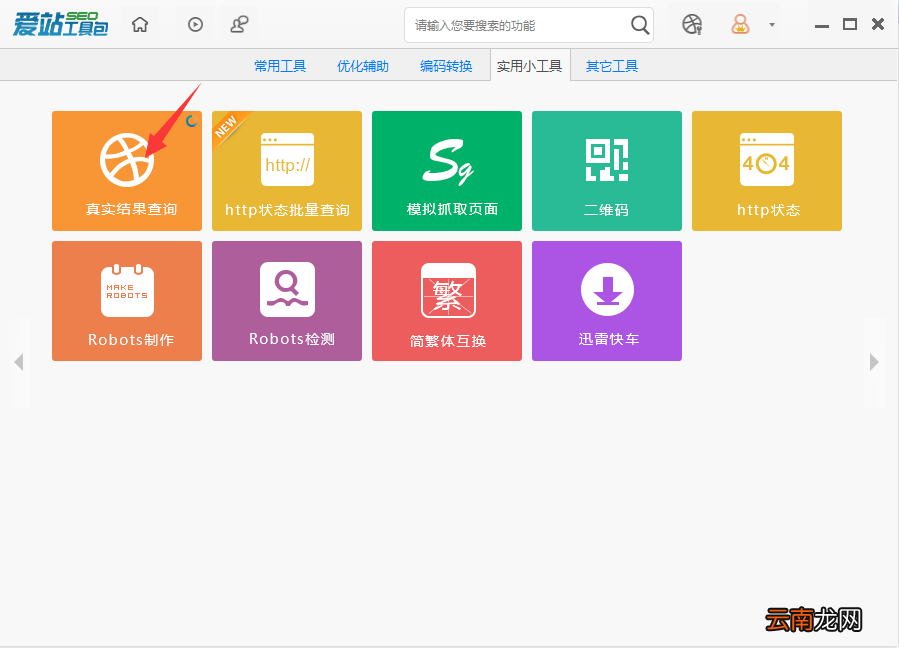
Task: Click the customer service person icon
Action: pos(239,25)
